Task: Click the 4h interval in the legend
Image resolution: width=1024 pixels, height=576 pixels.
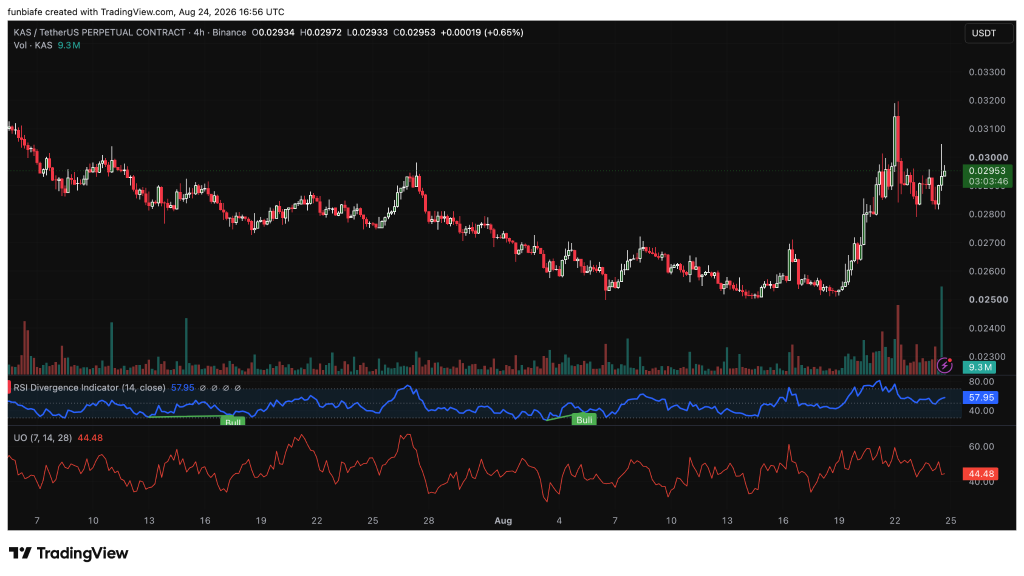Action: click(x=199, y=32)
